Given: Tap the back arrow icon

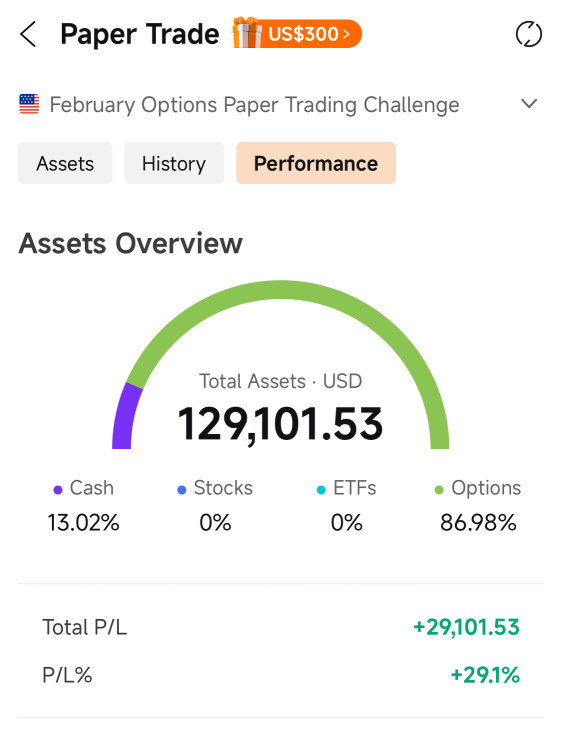Looking at the screenshot, I should click(28, 34).
